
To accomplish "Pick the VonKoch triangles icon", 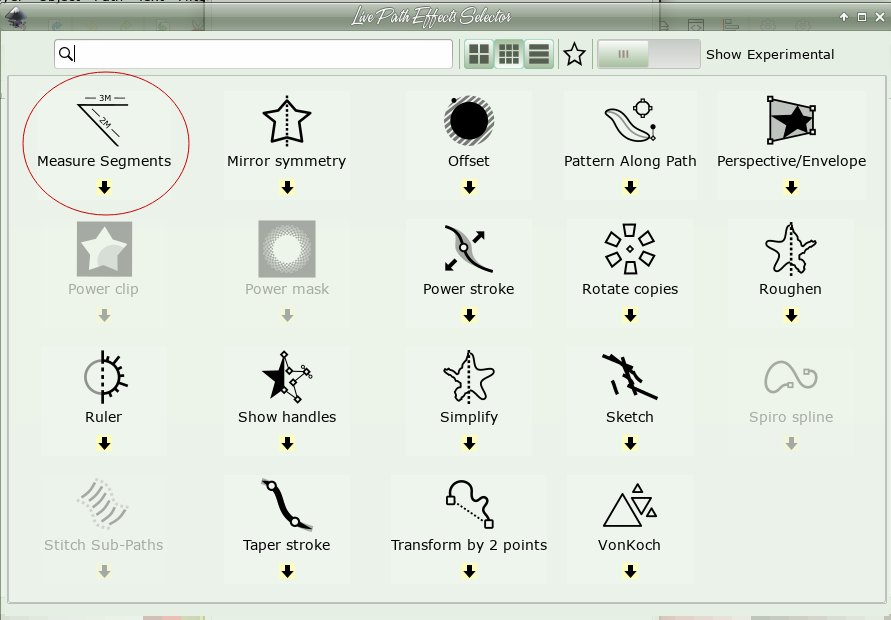I will (x=630, y=505).
